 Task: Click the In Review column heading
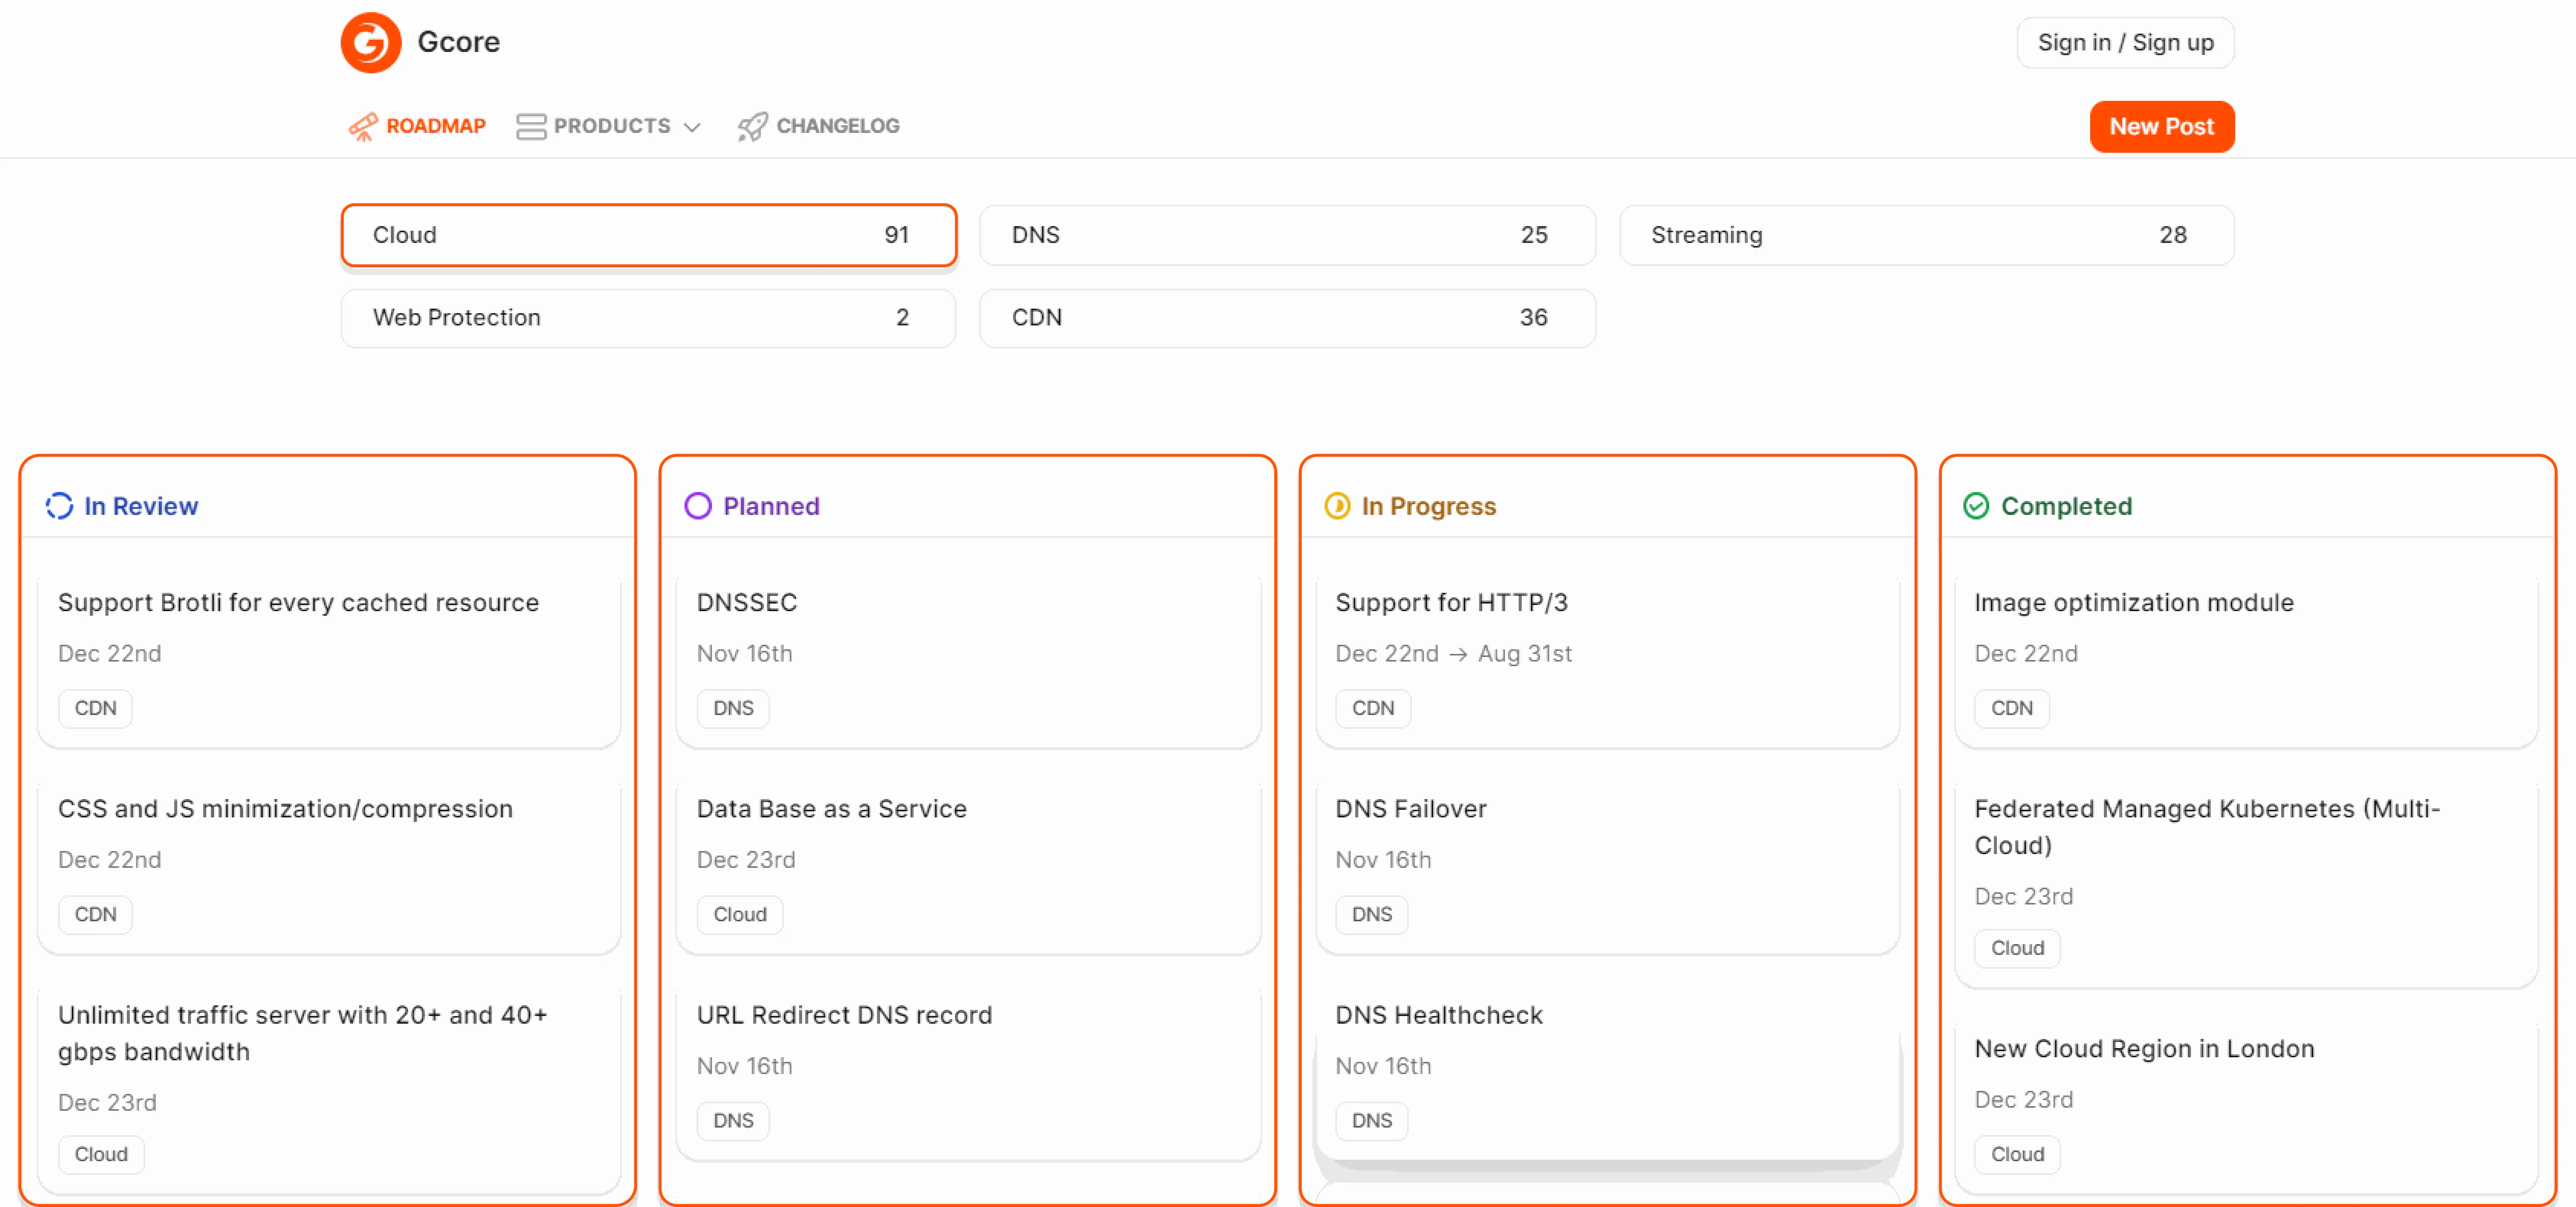141,506
